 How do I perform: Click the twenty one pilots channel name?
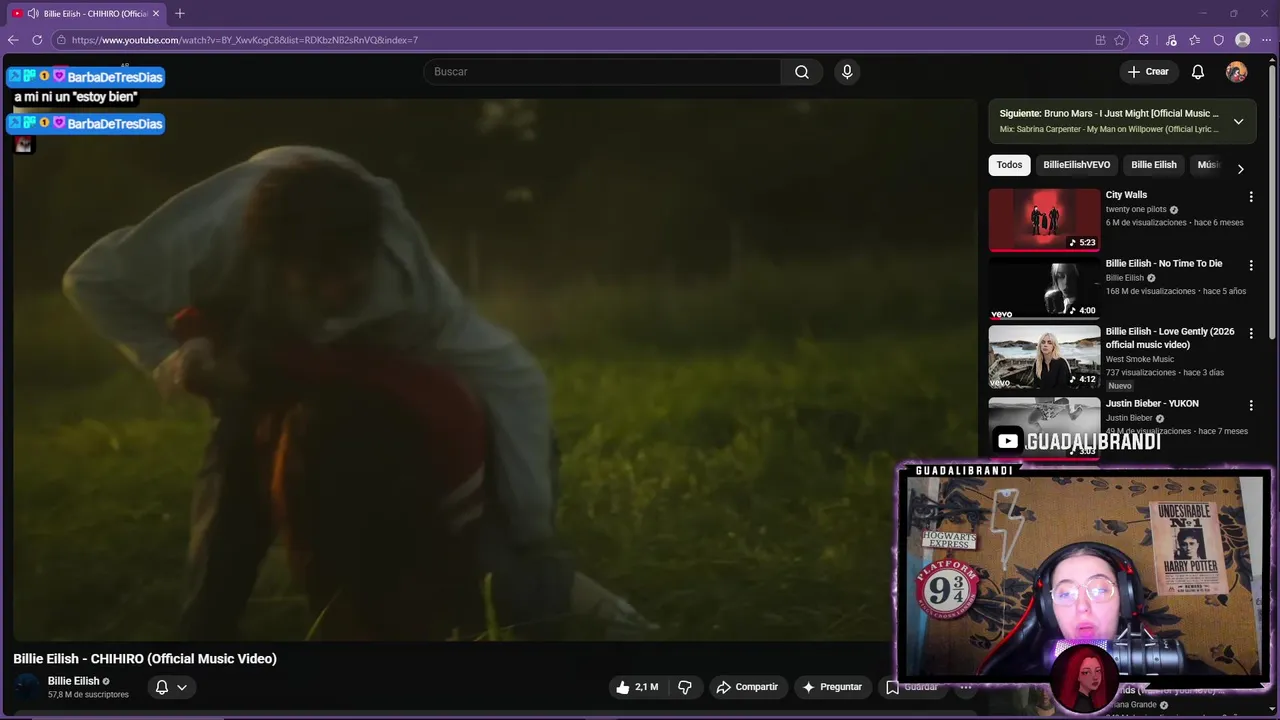point(1136,210)
